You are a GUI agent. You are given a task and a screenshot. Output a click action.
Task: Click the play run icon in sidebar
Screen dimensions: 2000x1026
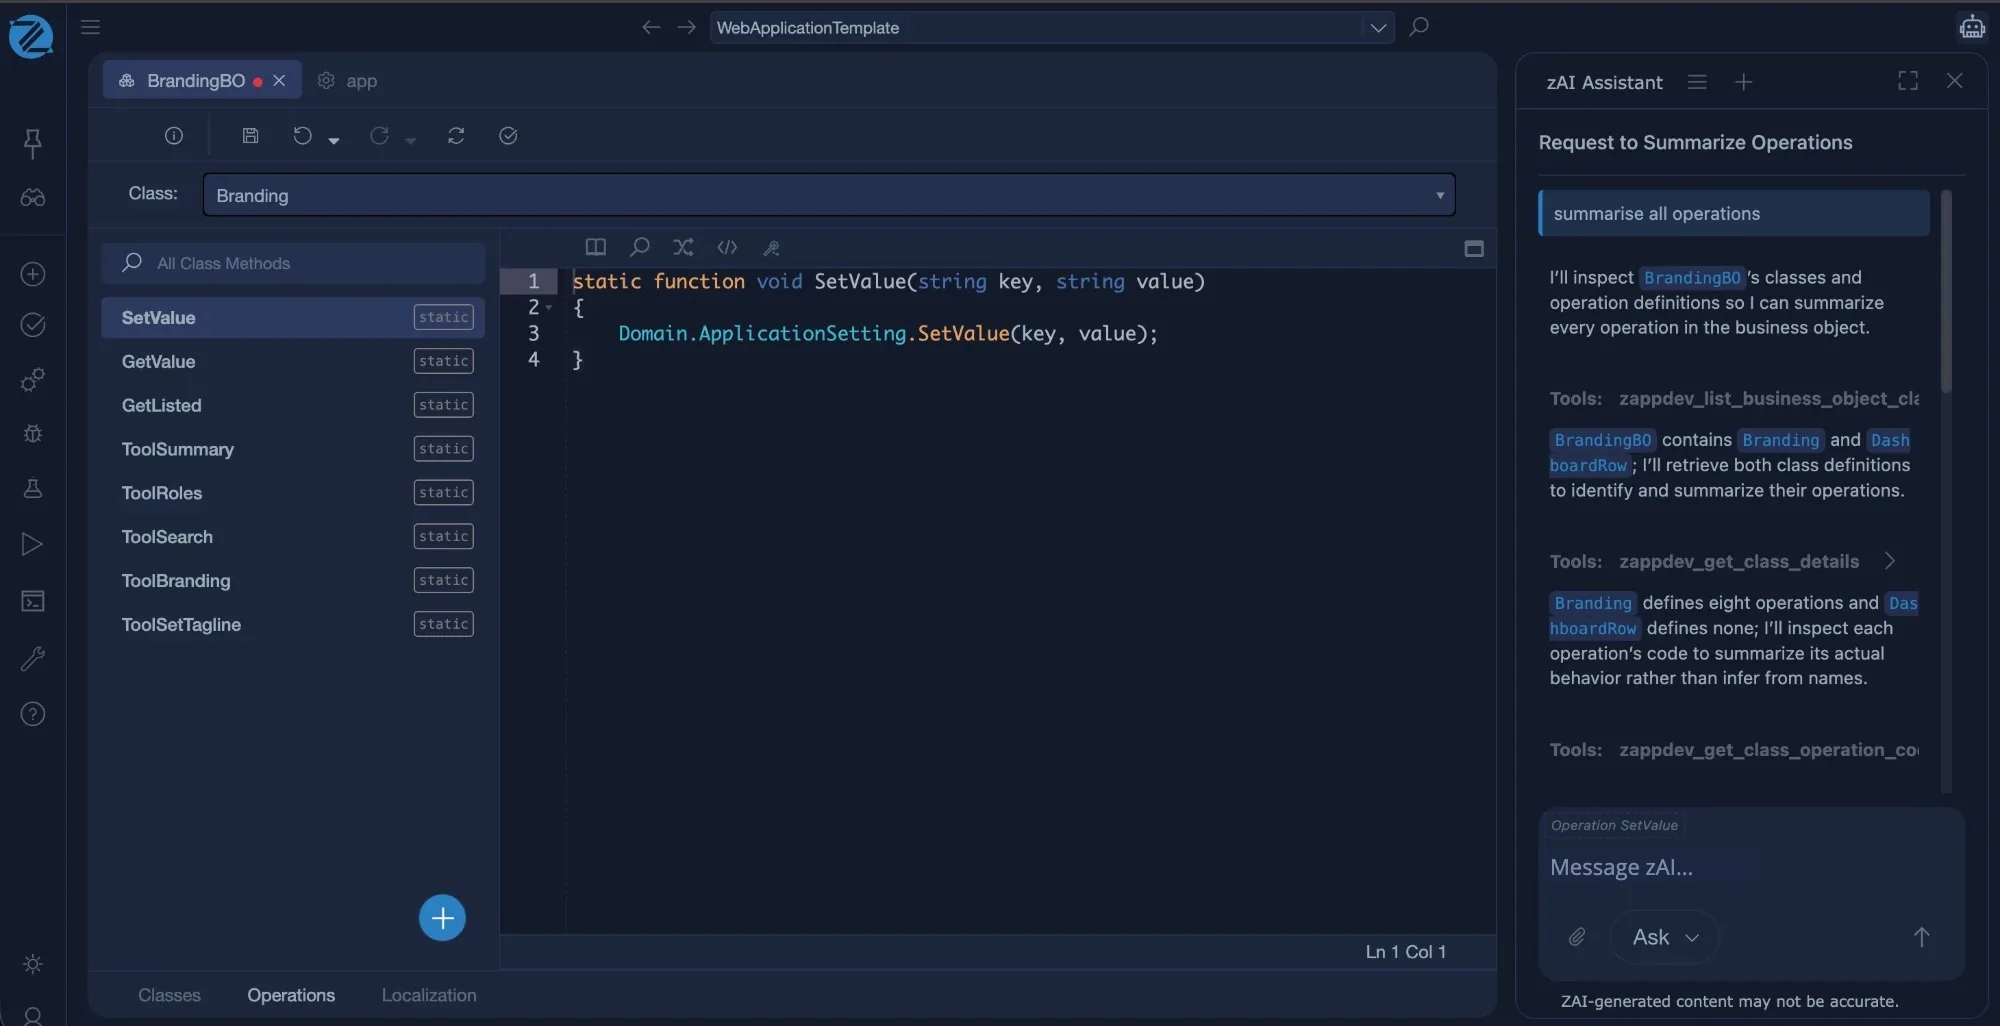click(x=33, y=544)
